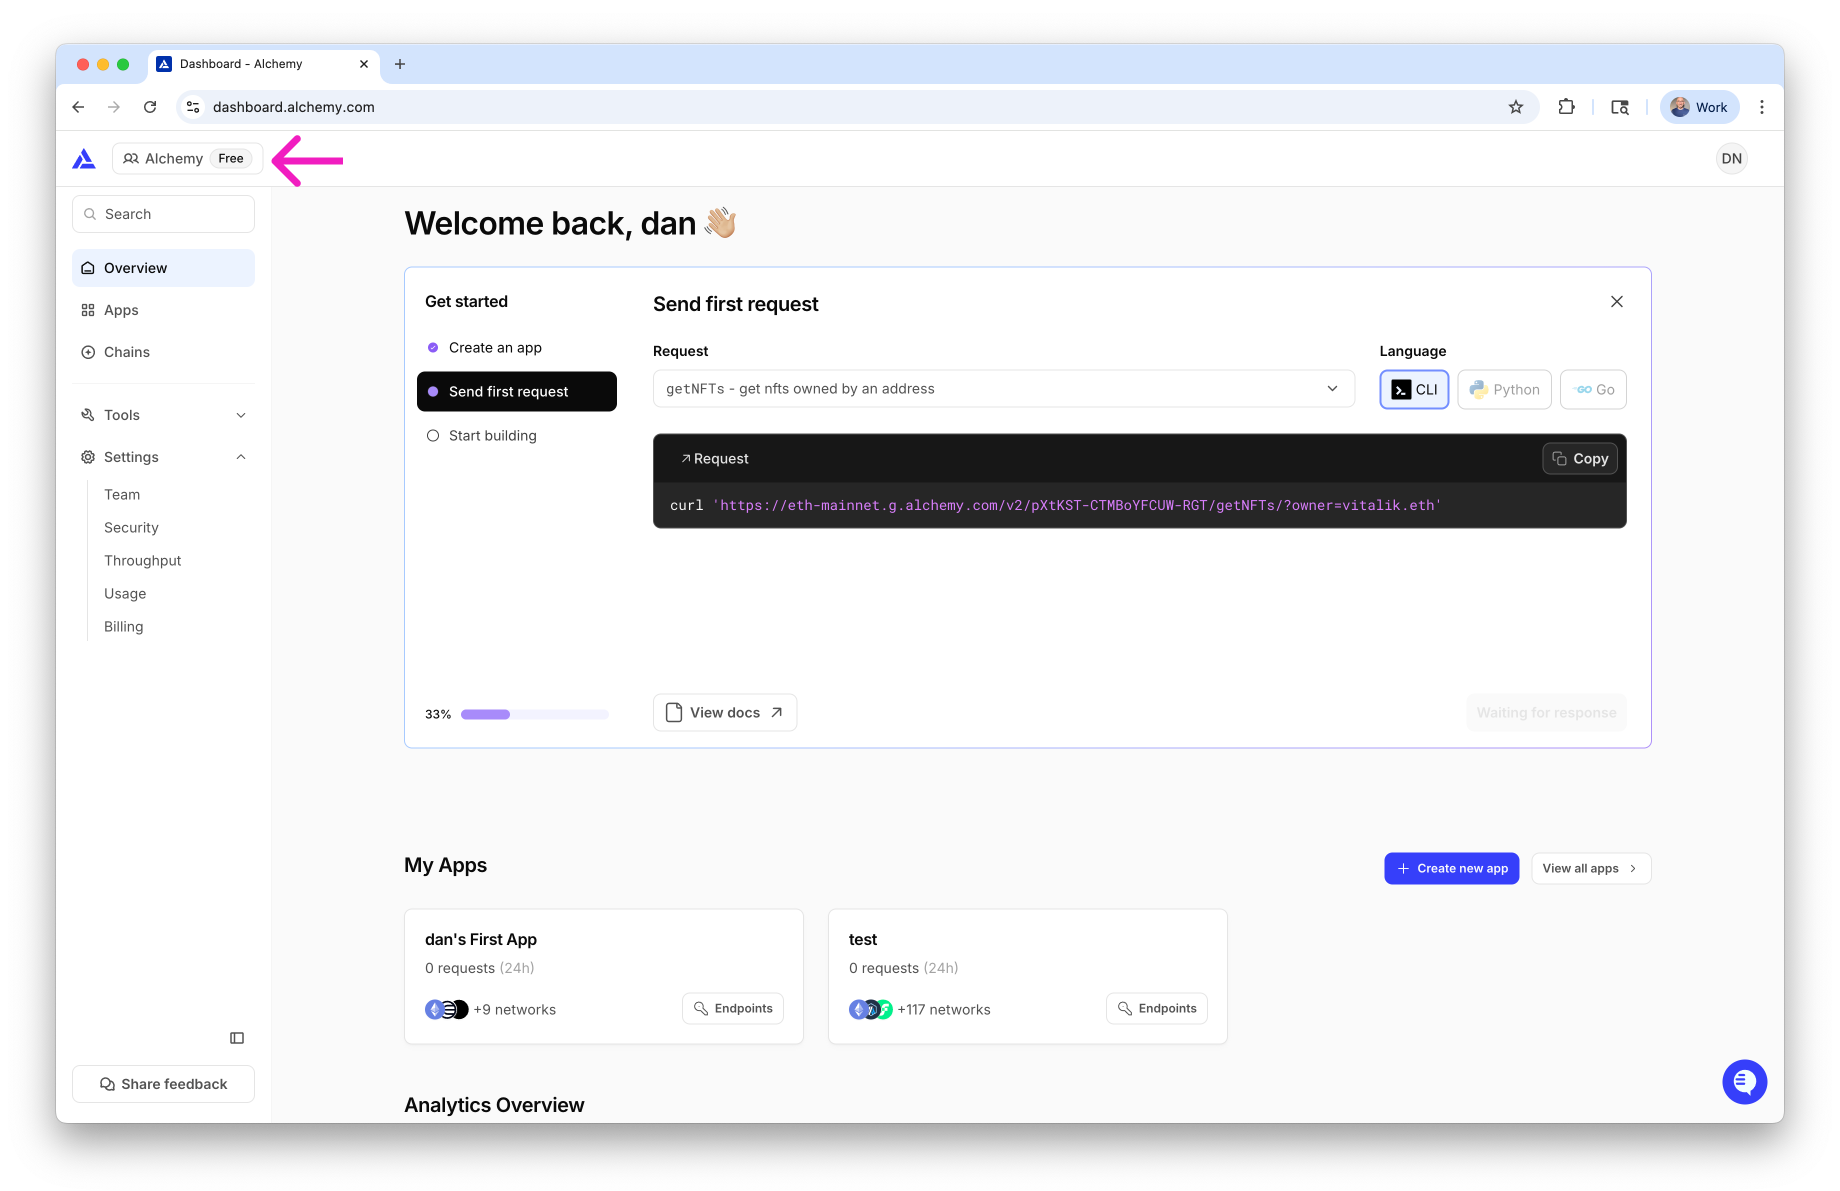The height and width of the screenshot is (1191, 1840).
Task: Click the sidebar Search field
Action: tap(163, 214)
